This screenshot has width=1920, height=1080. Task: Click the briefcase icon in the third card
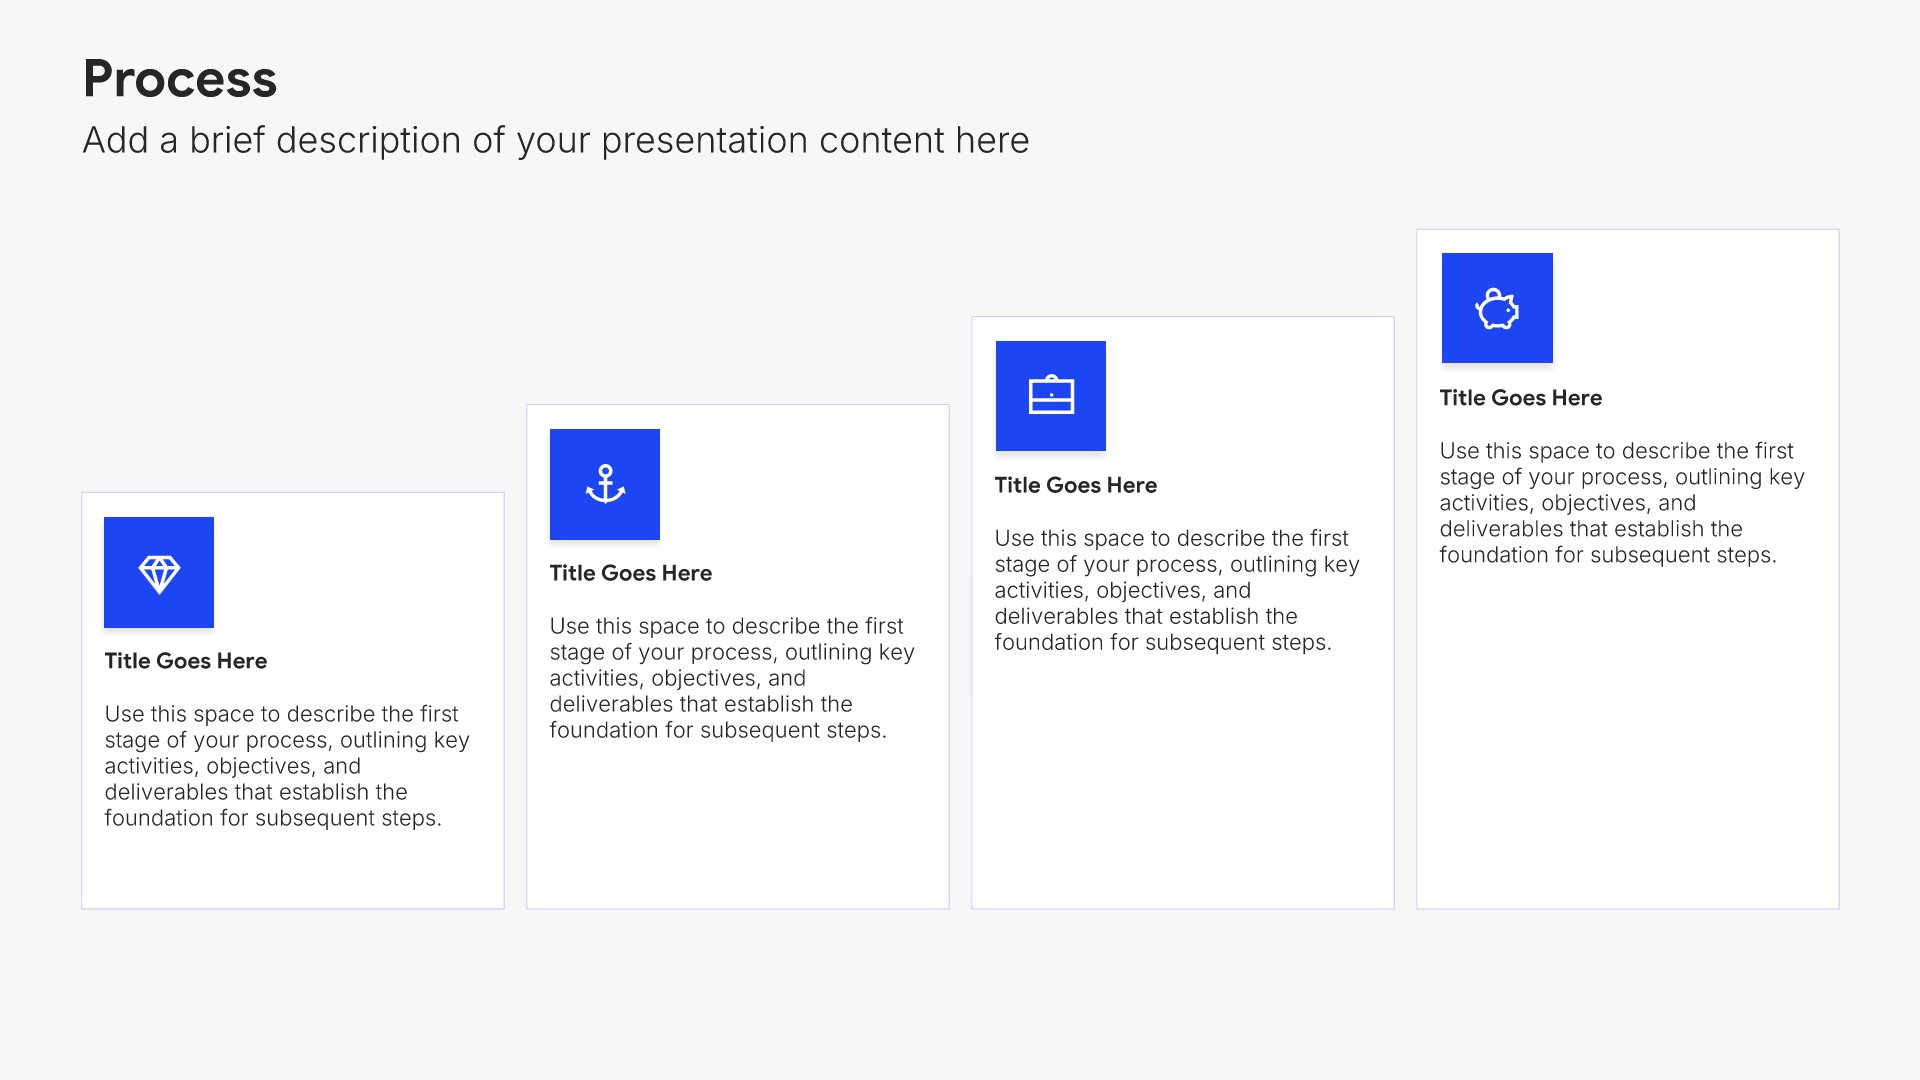(1051, 396)
